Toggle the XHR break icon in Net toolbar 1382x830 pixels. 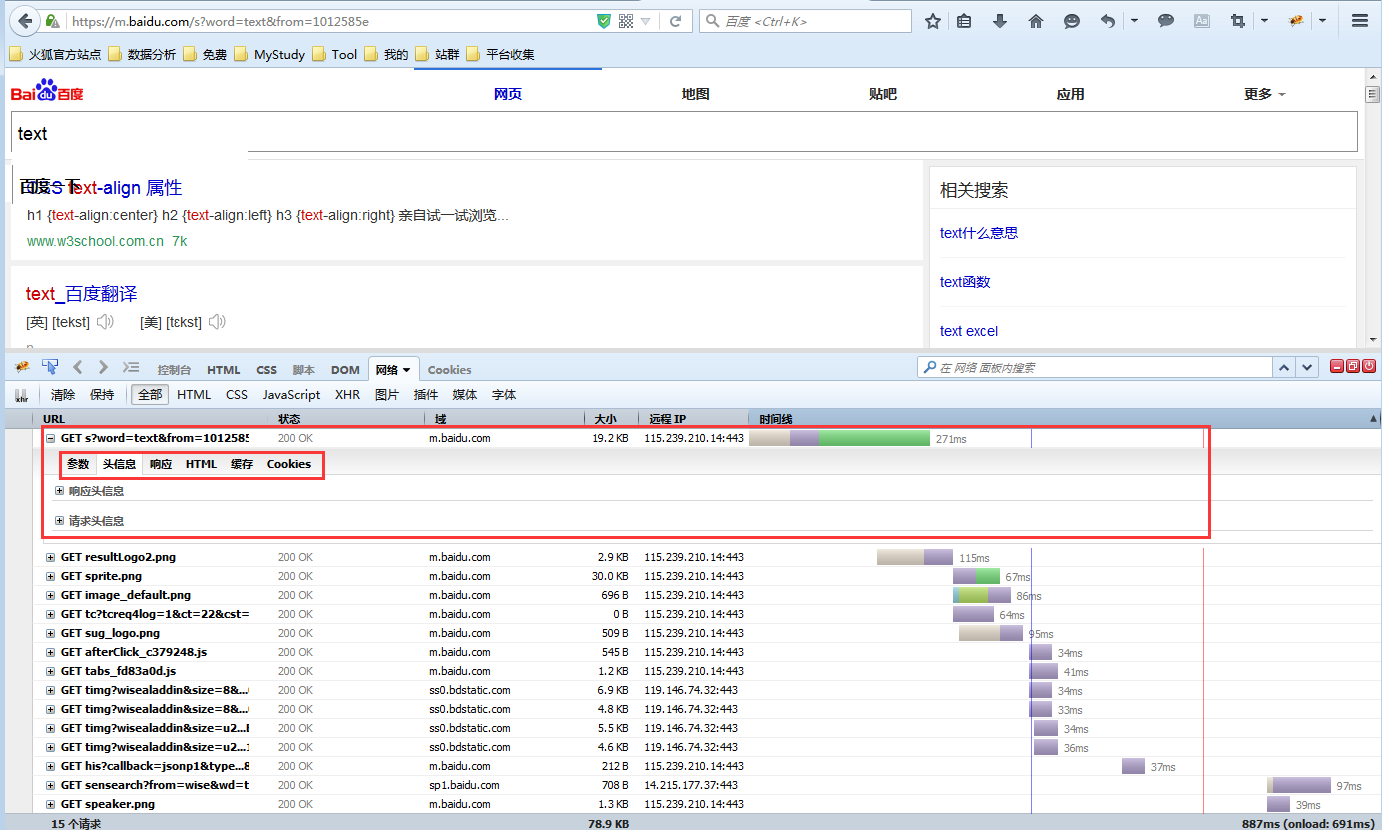21,395
